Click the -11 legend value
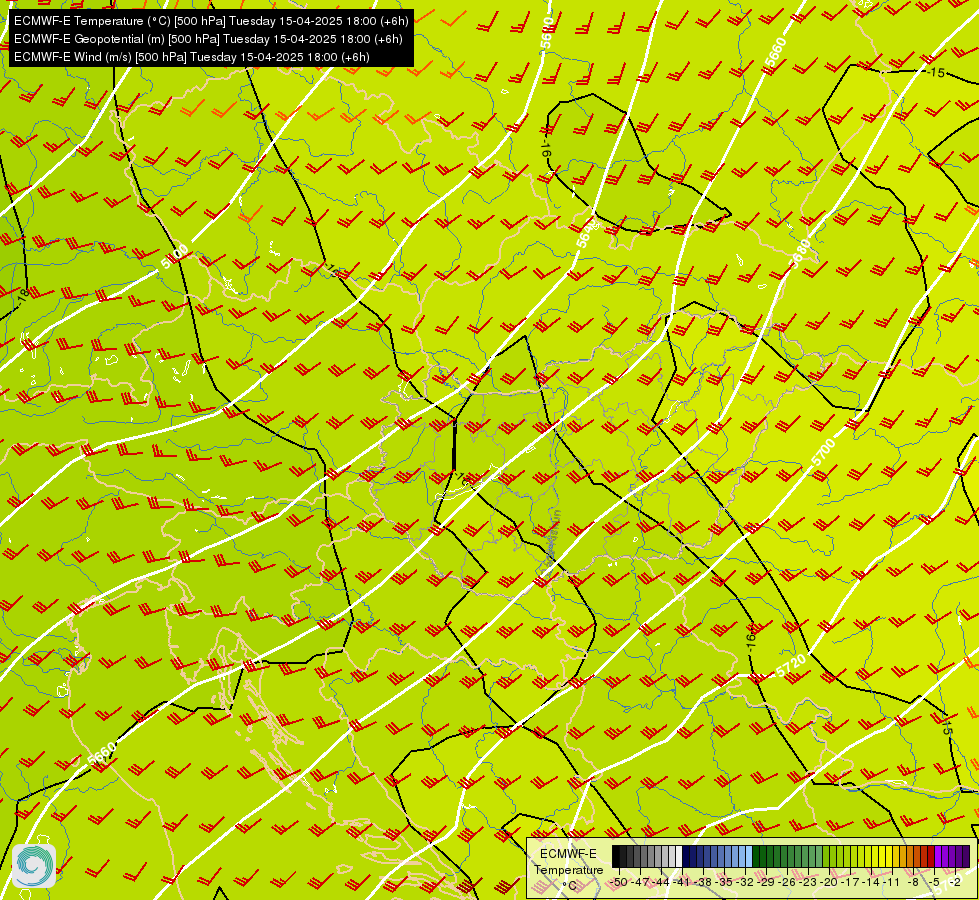The height and width of the screenshot is (900, 979). point(892,882)
